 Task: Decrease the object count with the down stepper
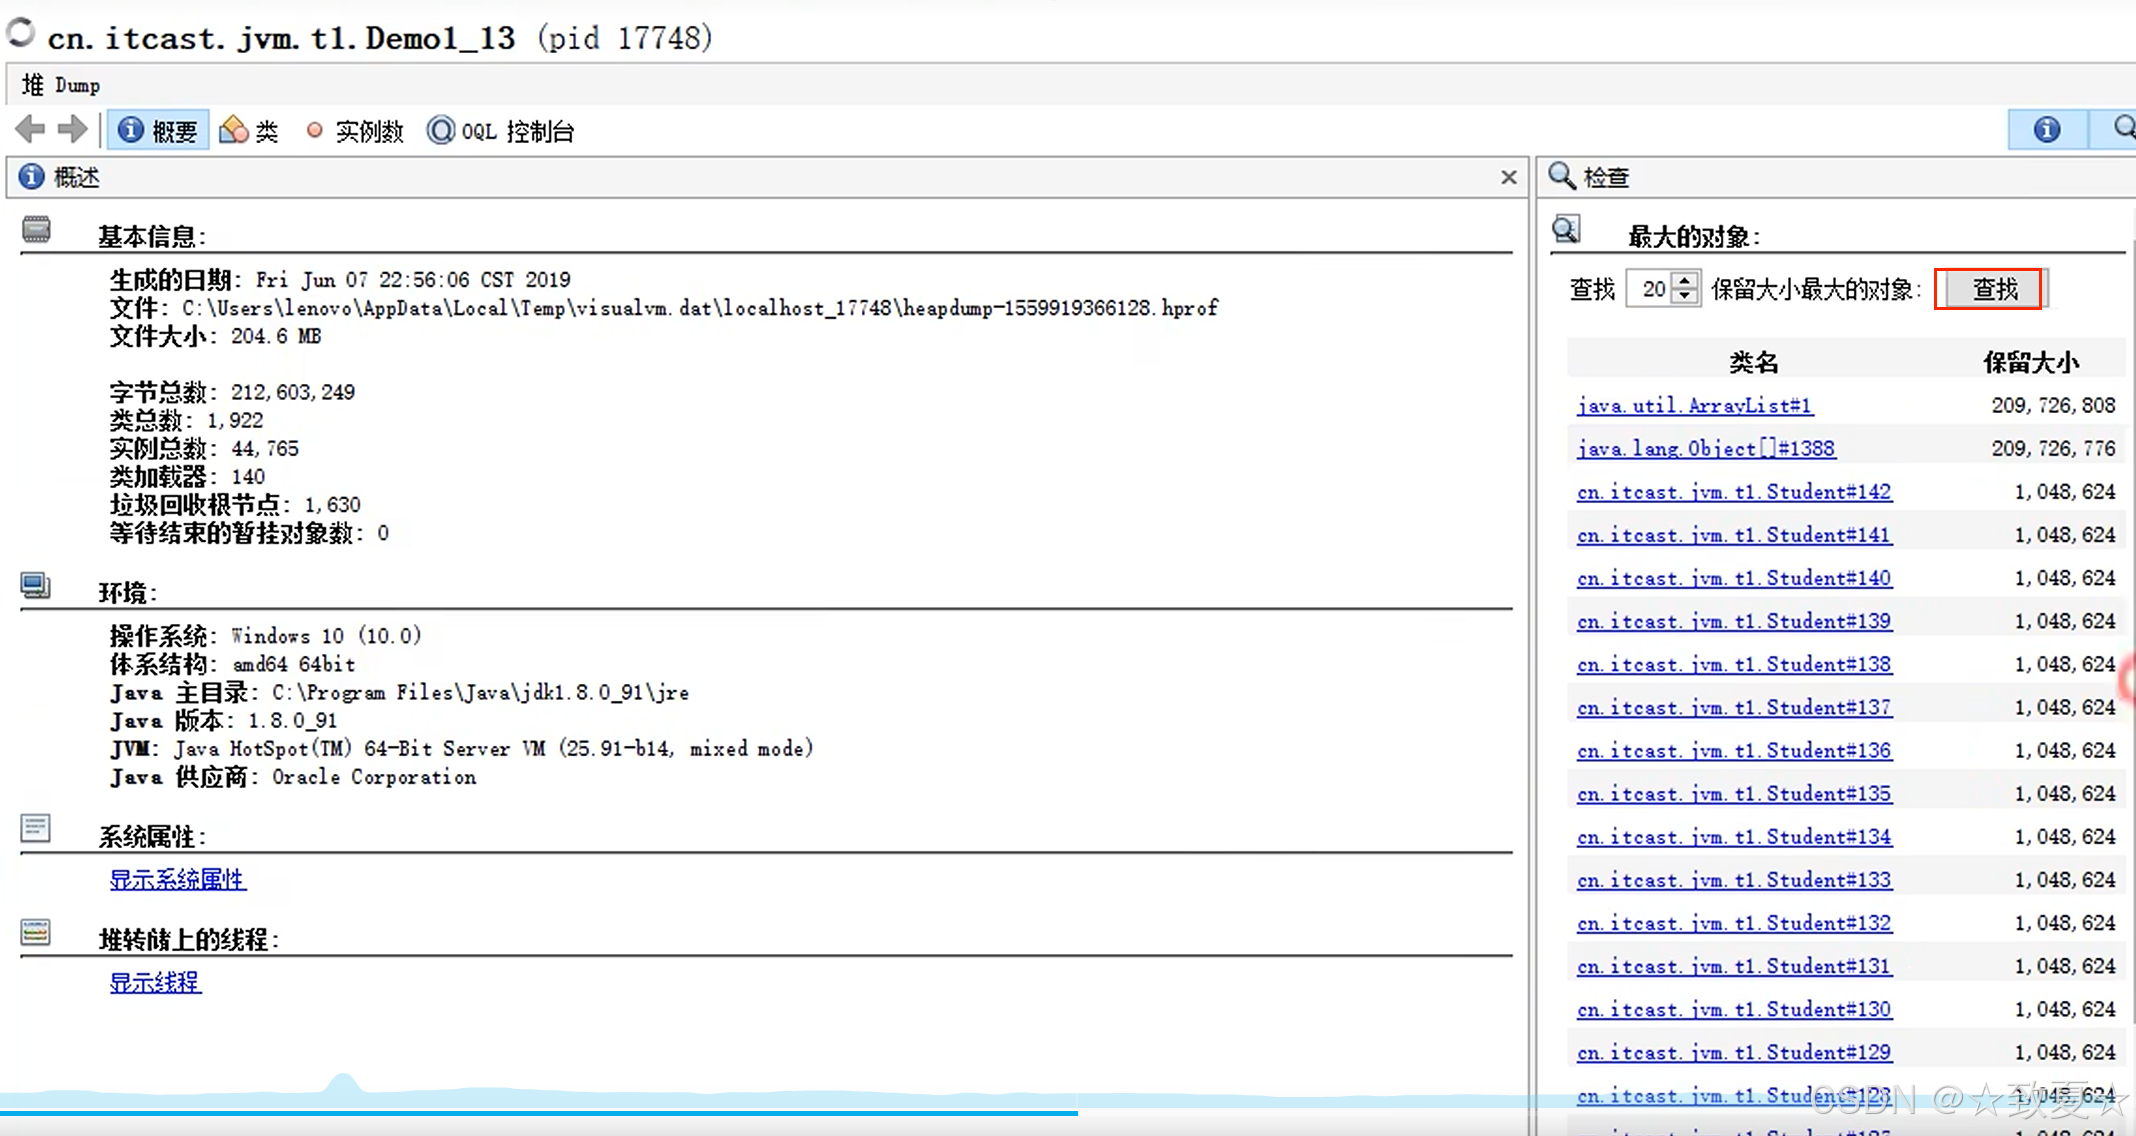1686,297
